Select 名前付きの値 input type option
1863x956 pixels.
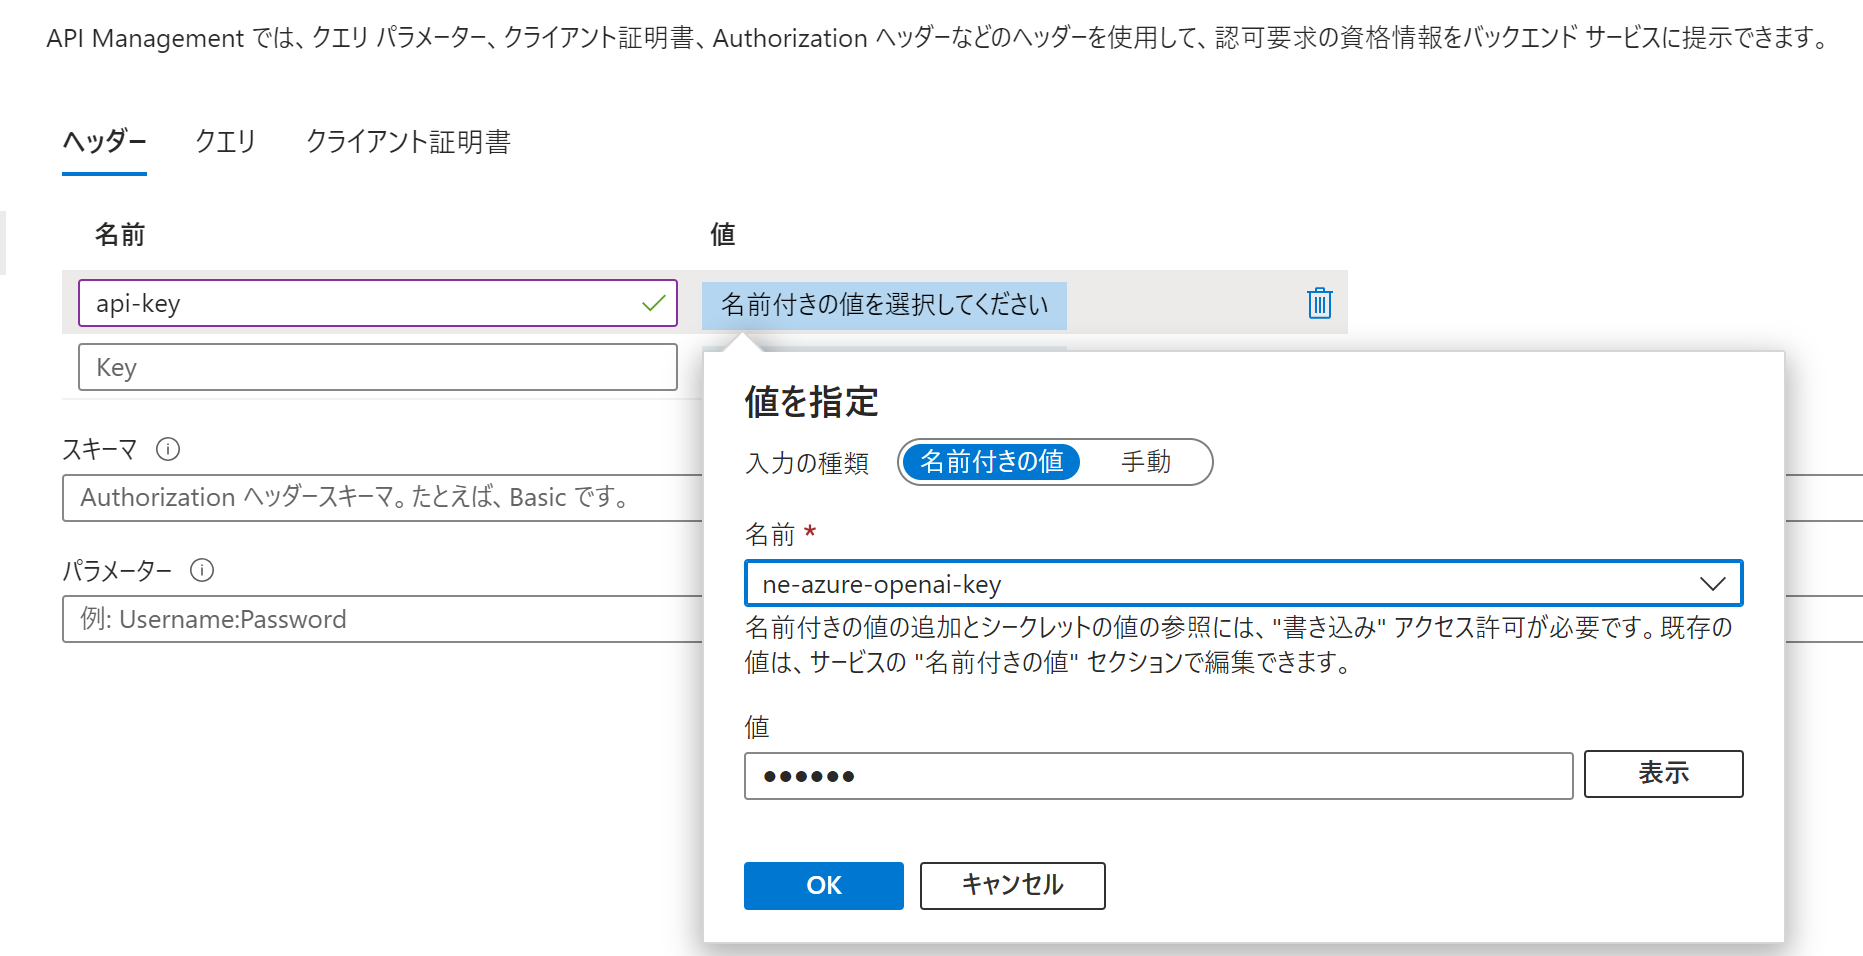click(x=990, y=462)
